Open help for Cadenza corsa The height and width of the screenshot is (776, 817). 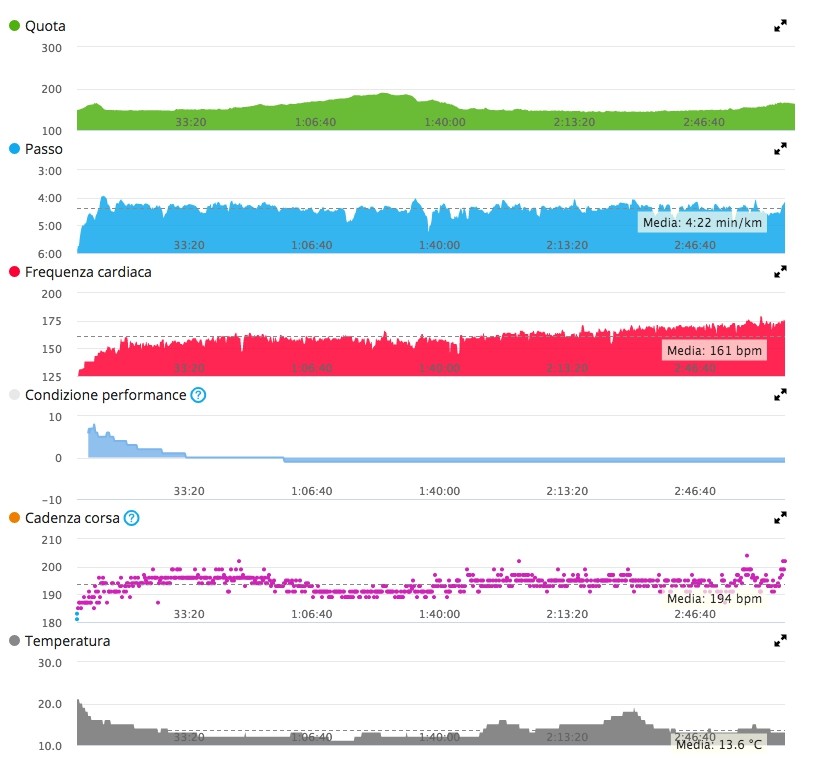pos(131,518)
